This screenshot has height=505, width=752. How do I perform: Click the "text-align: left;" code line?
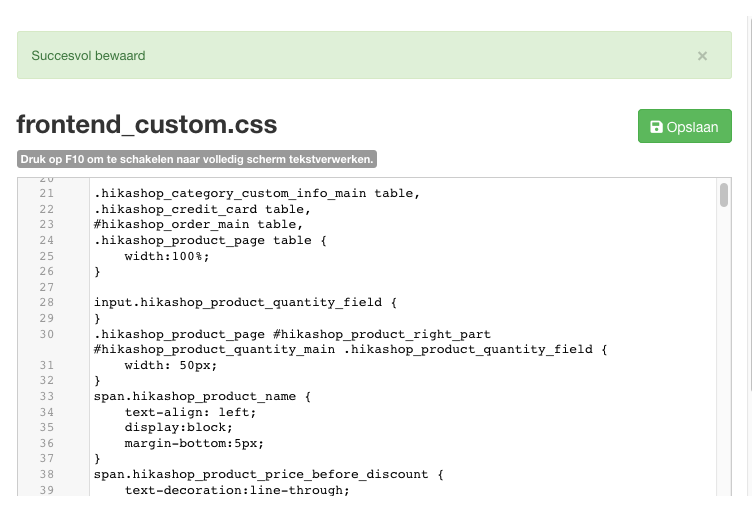click(x=190, y=412)
